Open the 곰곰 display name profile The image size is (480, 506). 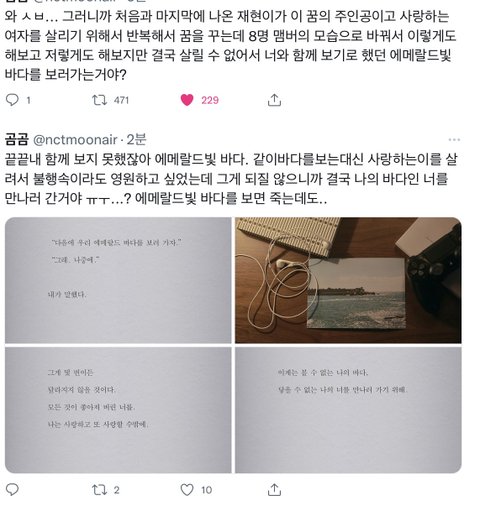coord(17,139)
